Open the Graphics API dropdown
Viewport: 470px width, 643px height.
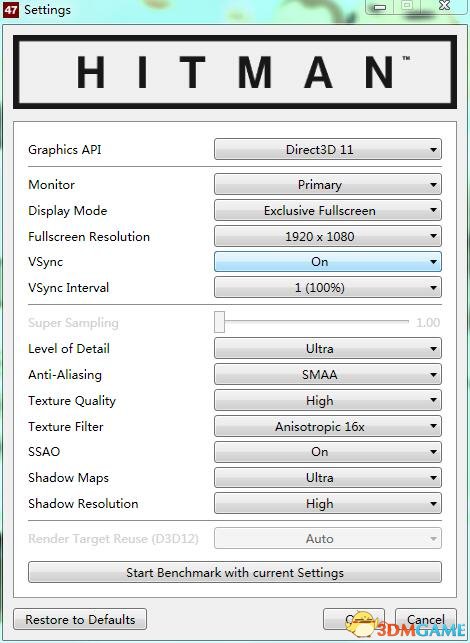[328, 149]
